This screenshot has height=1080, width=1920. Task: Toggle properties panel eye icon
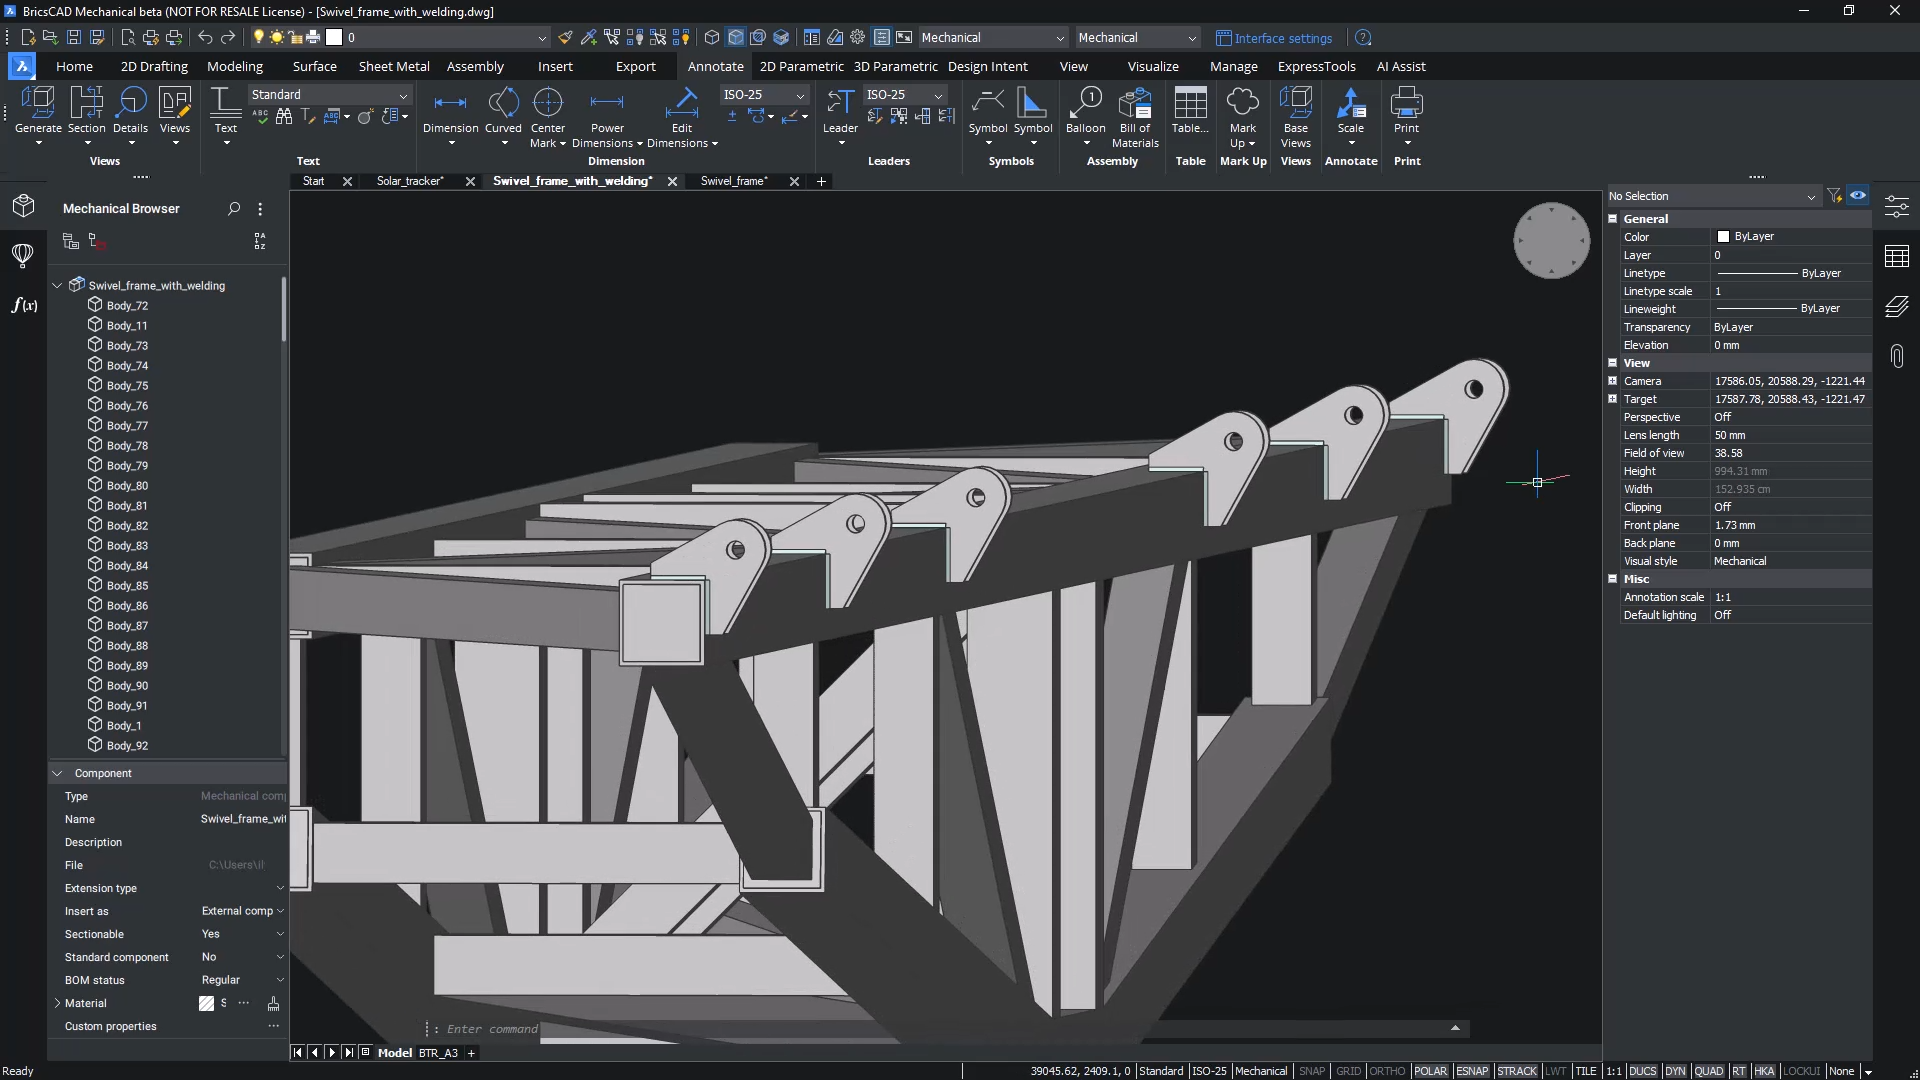pos(1858,196)
